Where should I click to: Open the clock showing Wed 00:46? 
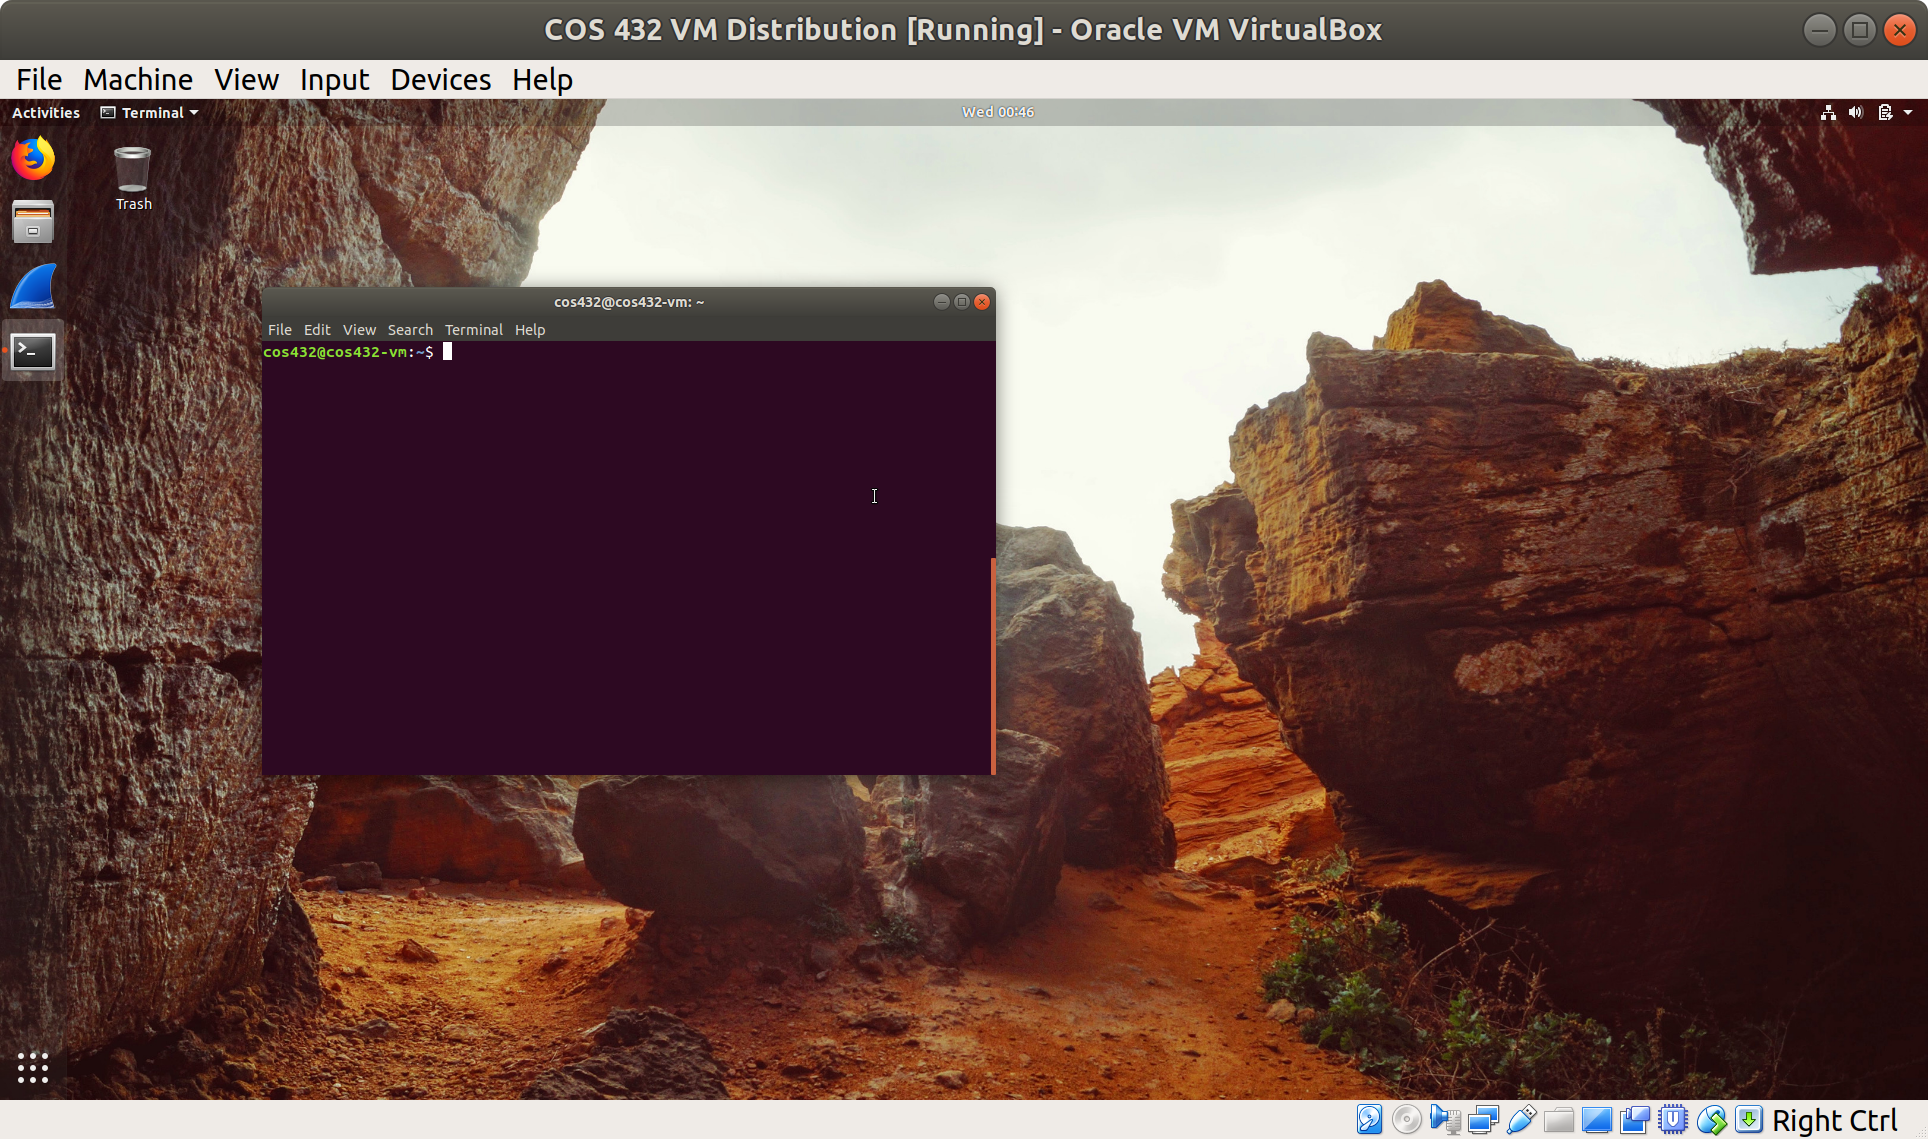998,112
